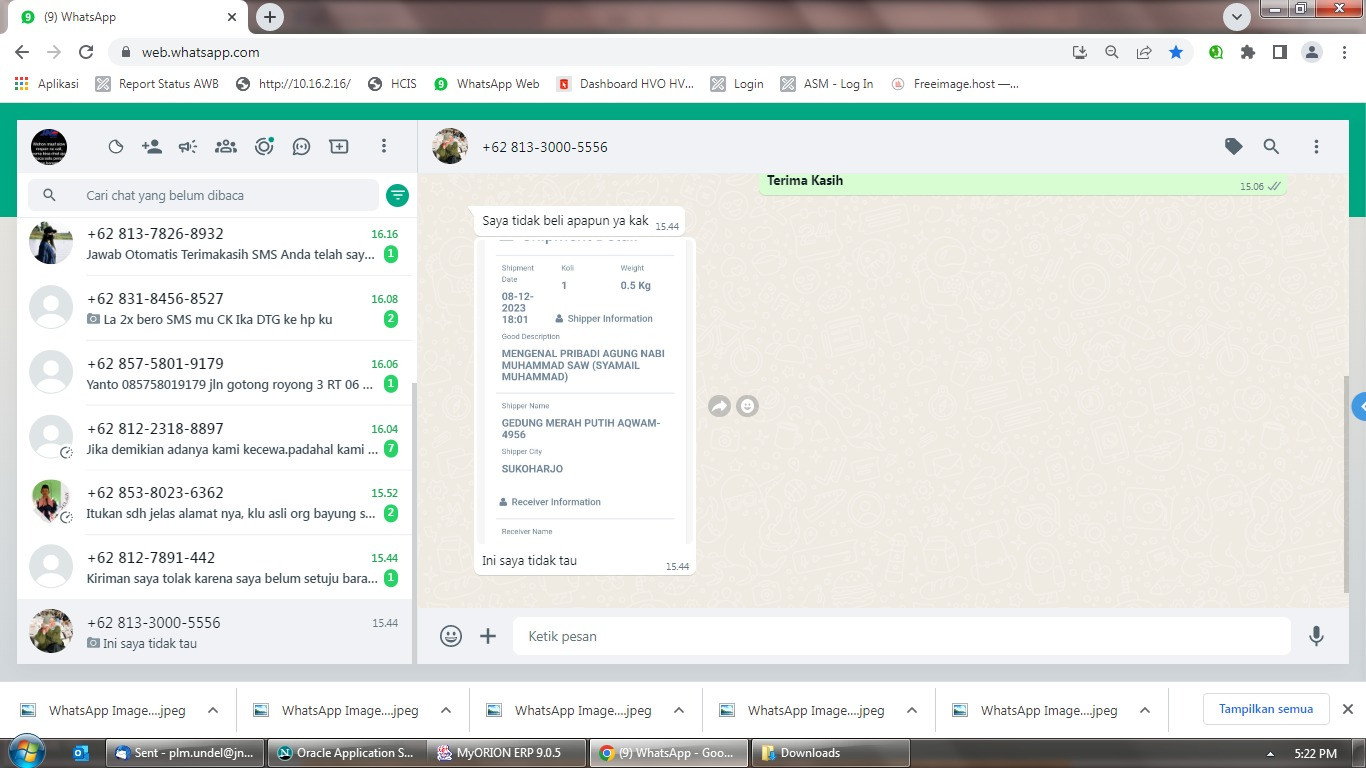Open the emoji picker in composer
The image size is (1366, 768).
(x=451, y=636)
